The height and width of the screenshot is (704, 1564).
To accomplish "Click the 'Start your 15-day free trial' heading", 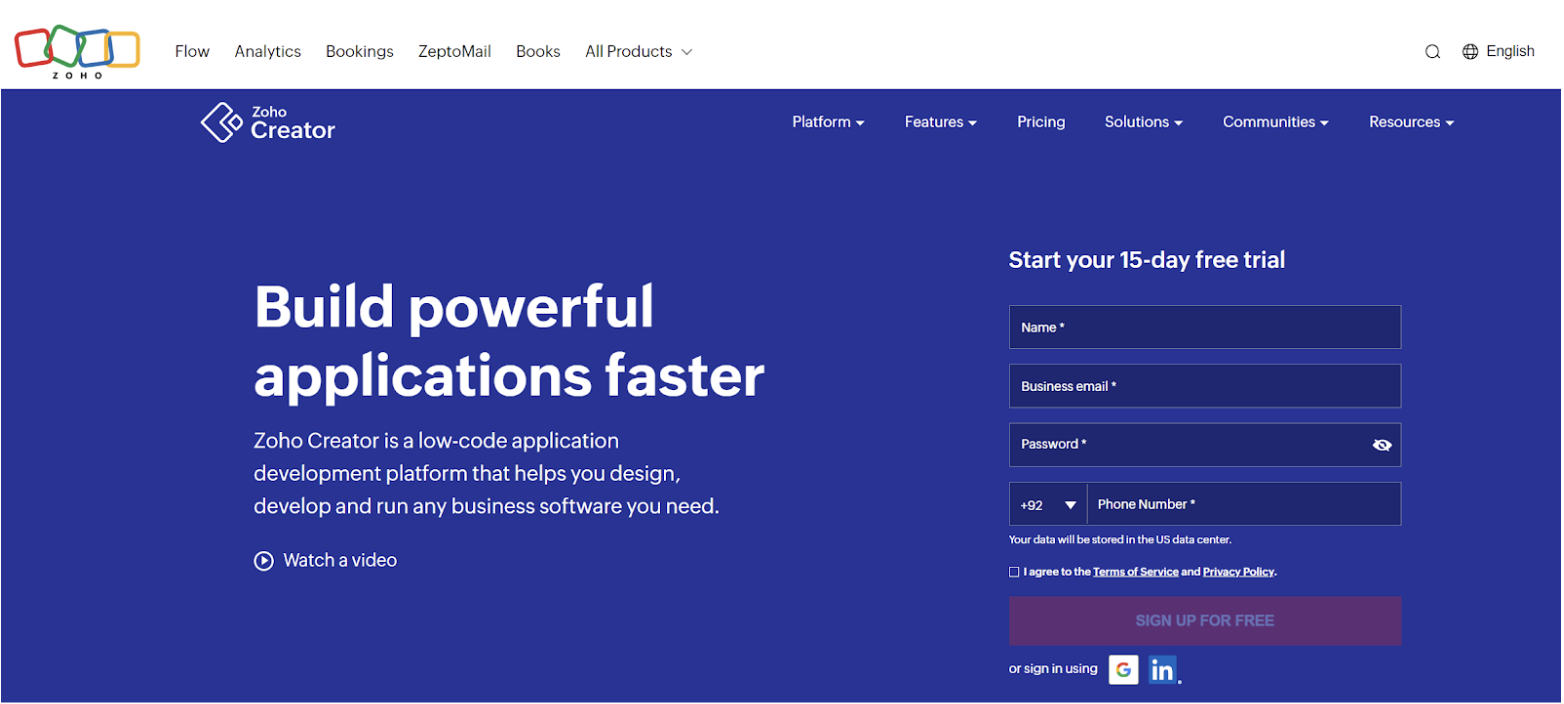I will pyautogui.click(x=1147, y=260).
